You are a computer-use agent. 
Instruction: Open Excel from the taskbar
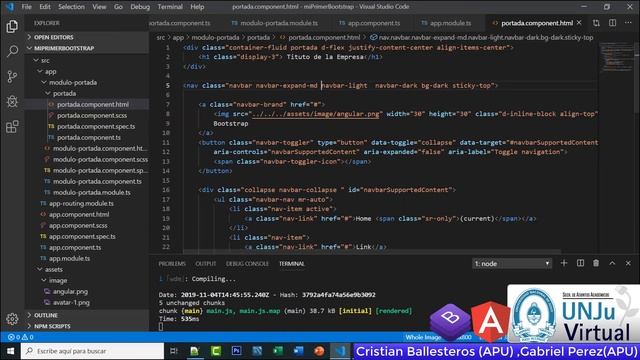click(278, 351)
